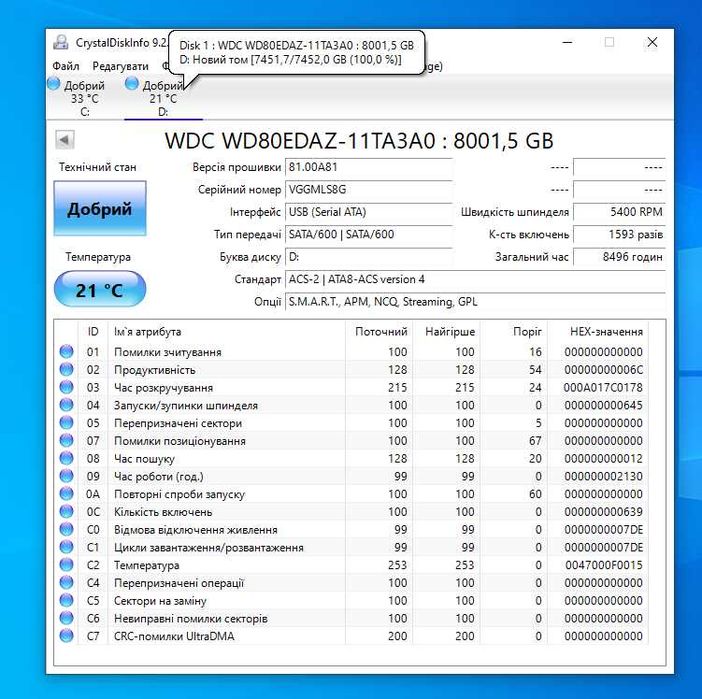Select the CRC-помилки UltraDMA attribute name
702x699 pixels.
click(x=174, y=636)
